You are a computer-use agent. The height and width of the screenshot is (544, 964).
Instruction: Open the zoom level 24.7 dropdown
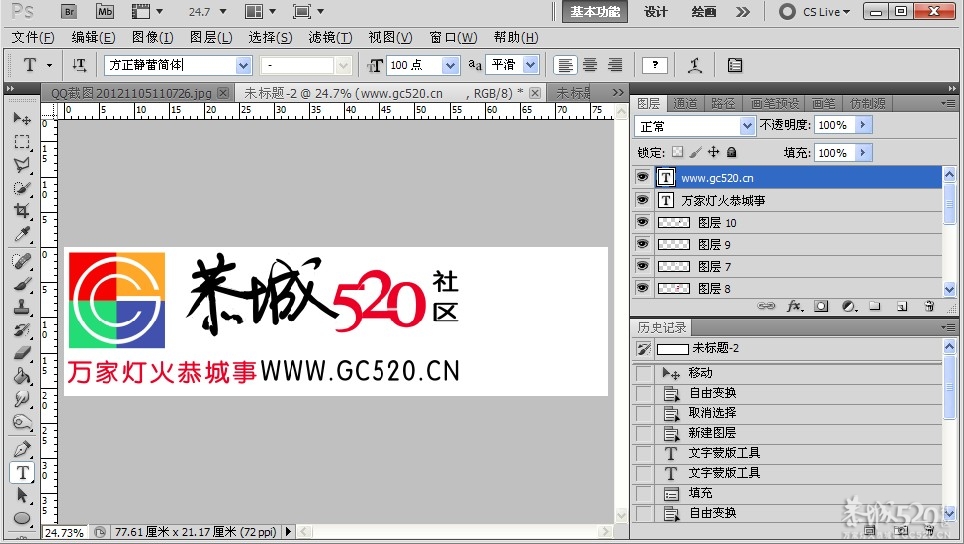(223, 12)
